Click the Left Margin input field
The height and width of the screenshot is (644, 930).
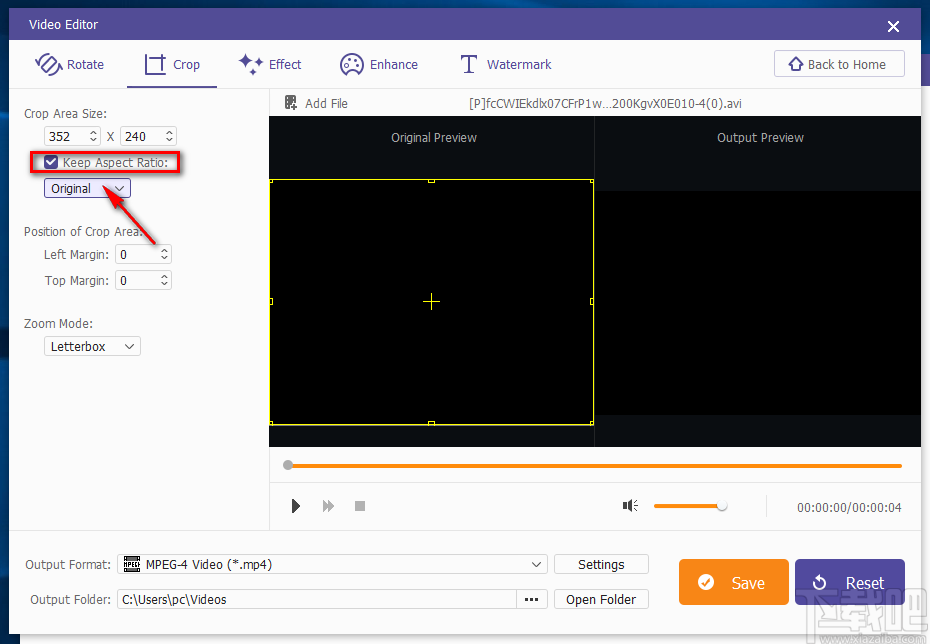138,254
